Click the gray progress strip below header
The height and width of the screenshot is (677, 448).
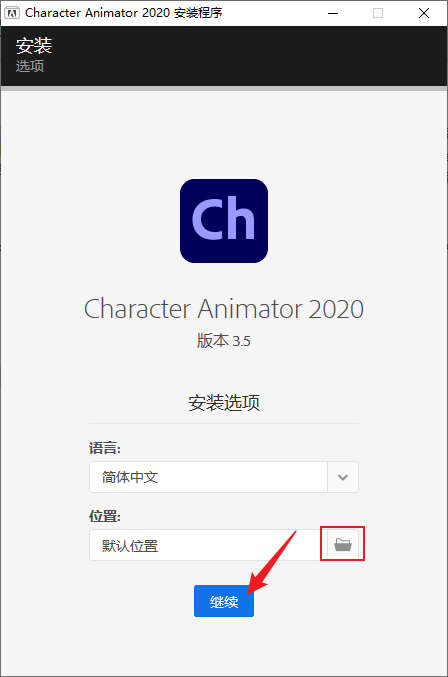tap(224, 89)
